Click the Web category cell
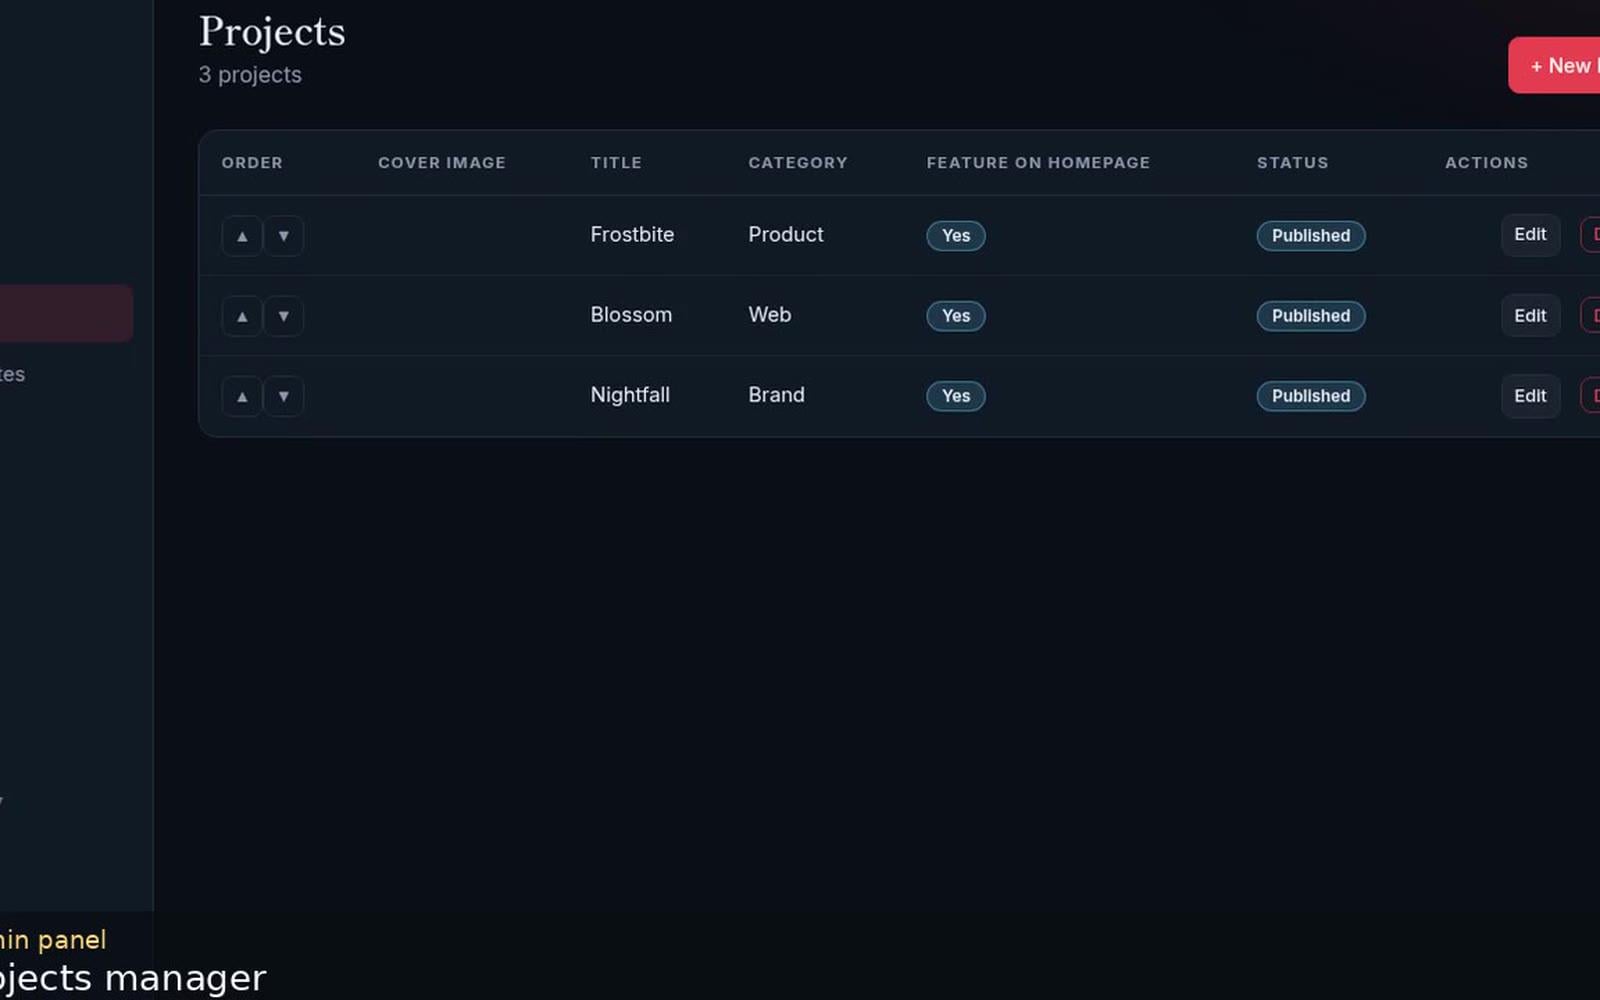 pyautogui.click(x=770, y=315)
